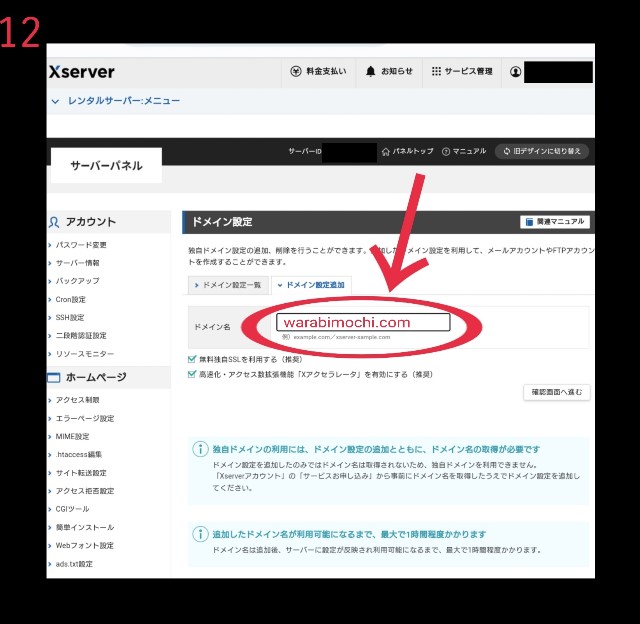
Task: Open 料金支払い payment menu
Action: pos(318,71)
